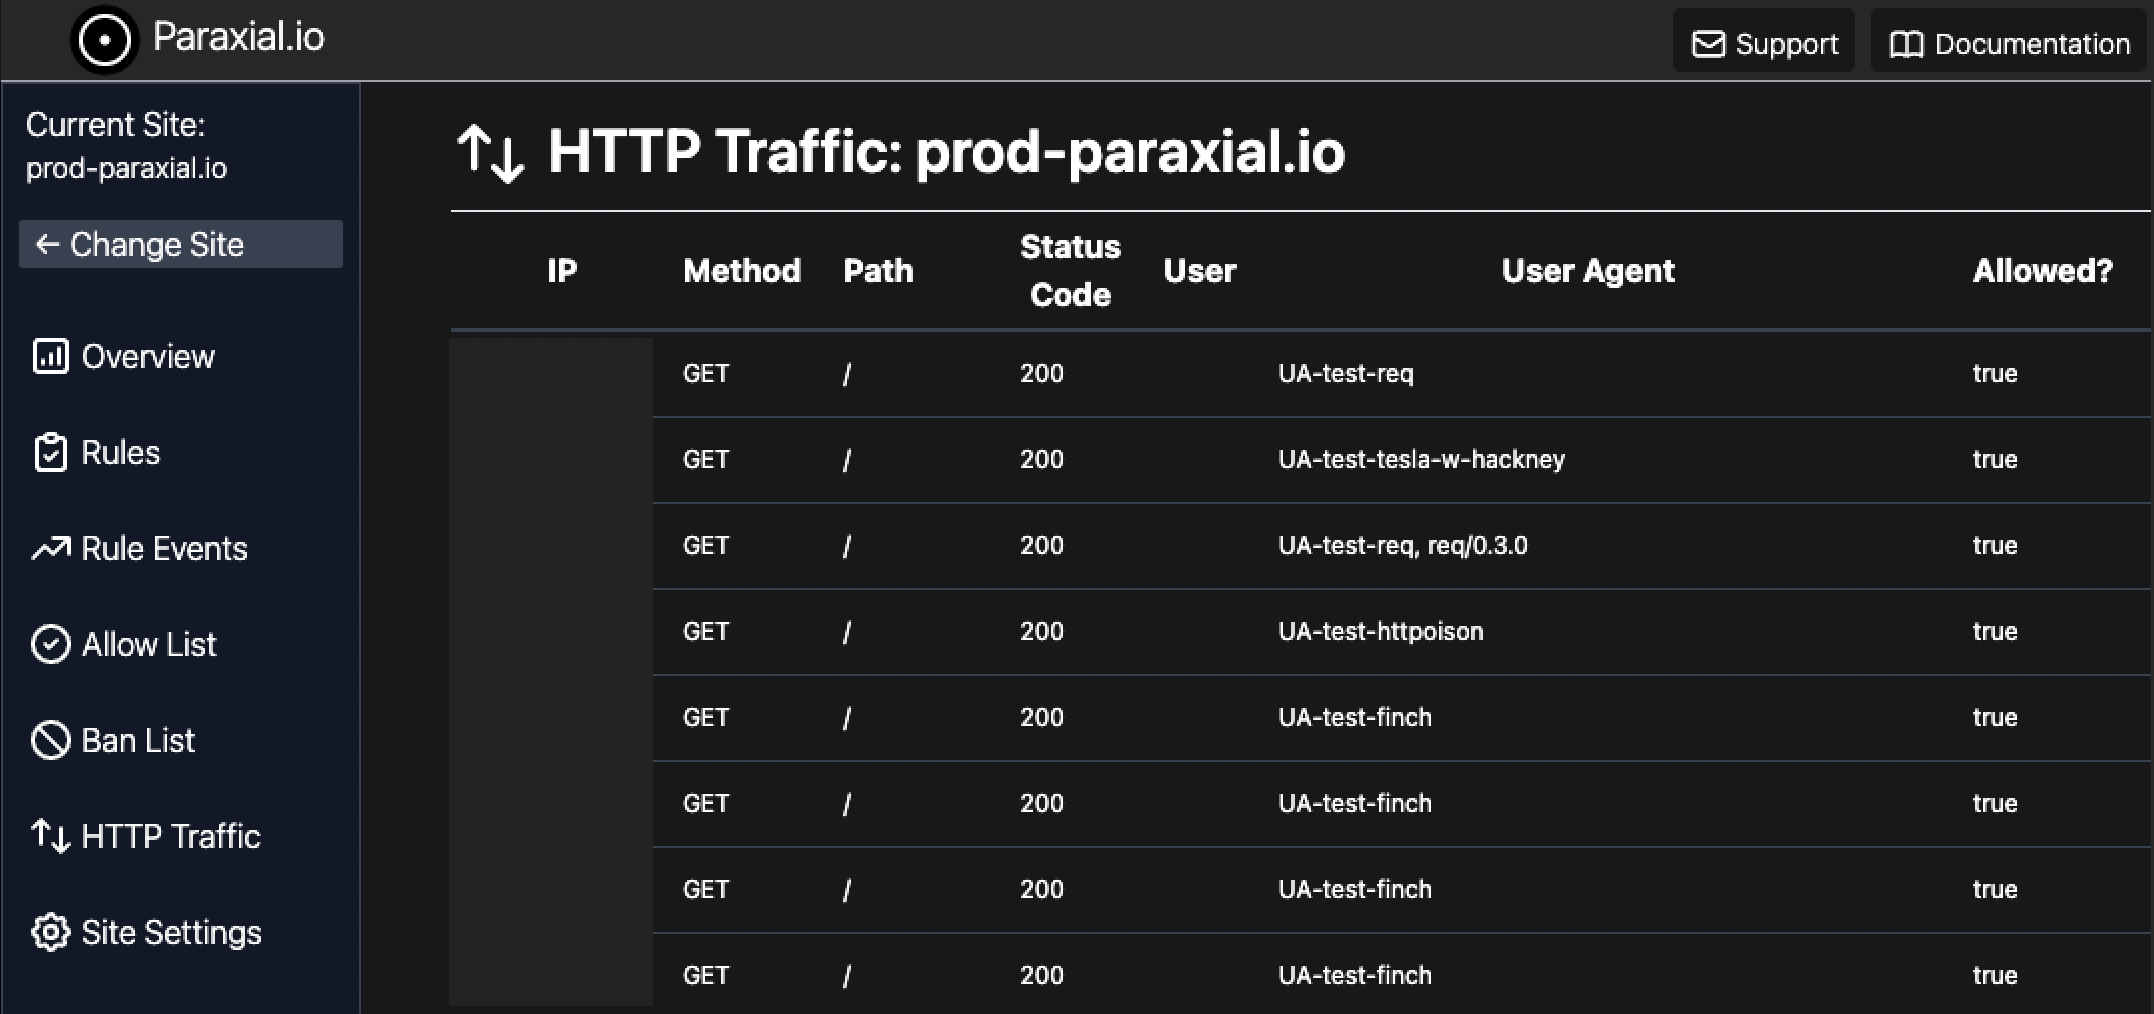Click the HTTP Traffic: prod-paraxial.io heading
2154x1014 pixels.
946,152
